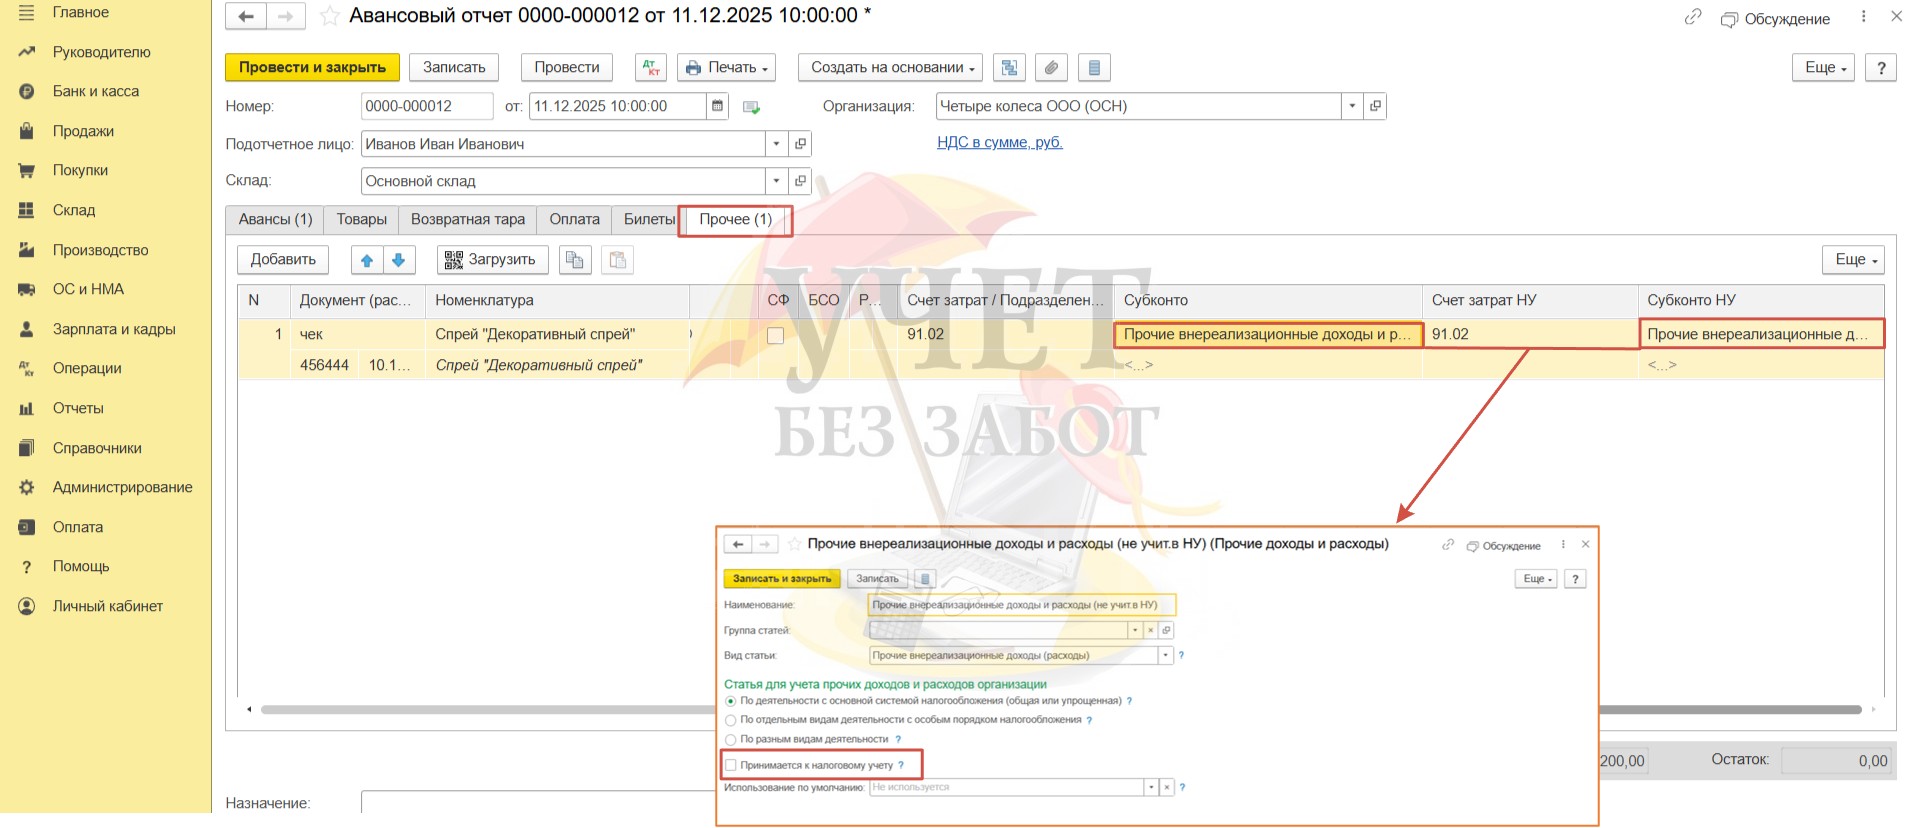
Task: Click the Номер input field
Action: click(x=427, y=106)
